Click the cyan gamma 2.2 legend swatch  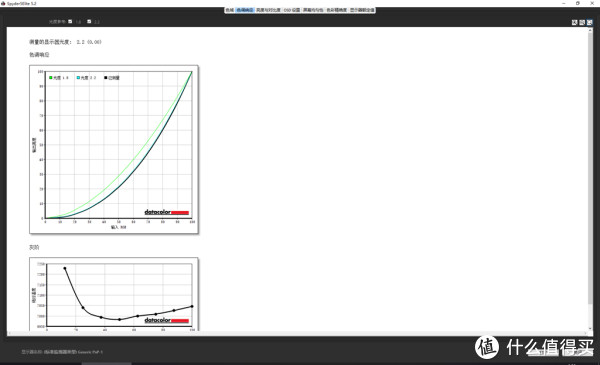(x=78, y=78)
